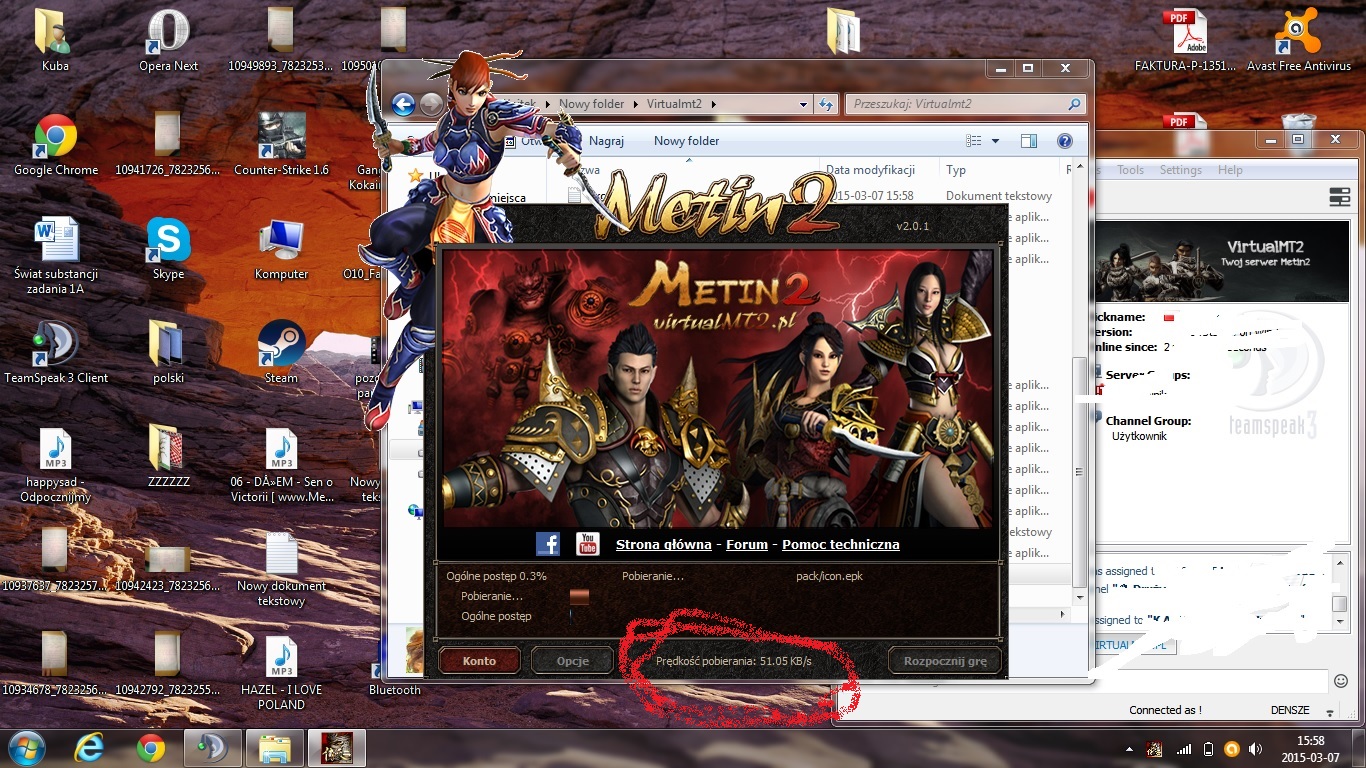Screen dimensions: 1366x768
Task: Open the Strona główna link
Action: pos(664,545)
